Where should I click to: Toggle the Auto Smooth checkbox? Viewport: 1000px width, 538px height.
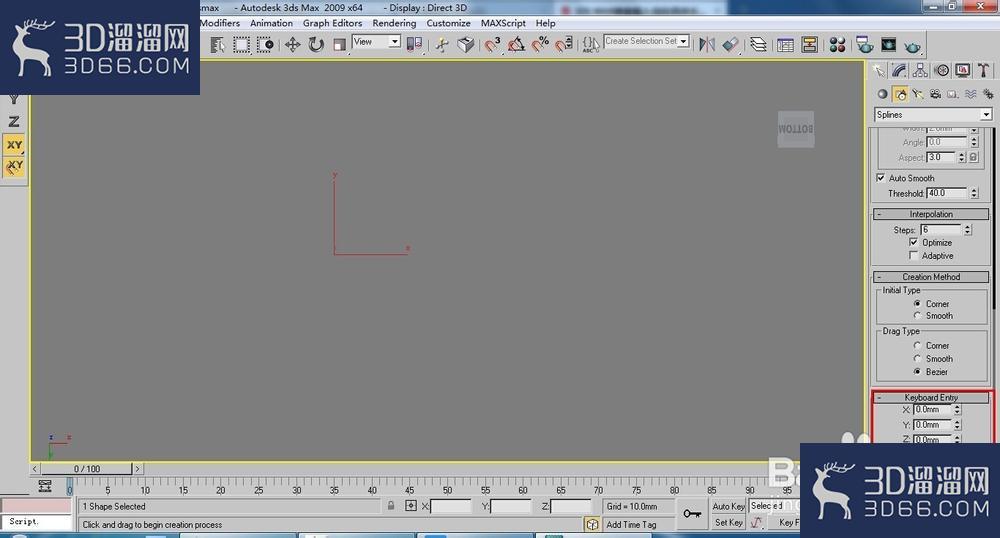881,178
